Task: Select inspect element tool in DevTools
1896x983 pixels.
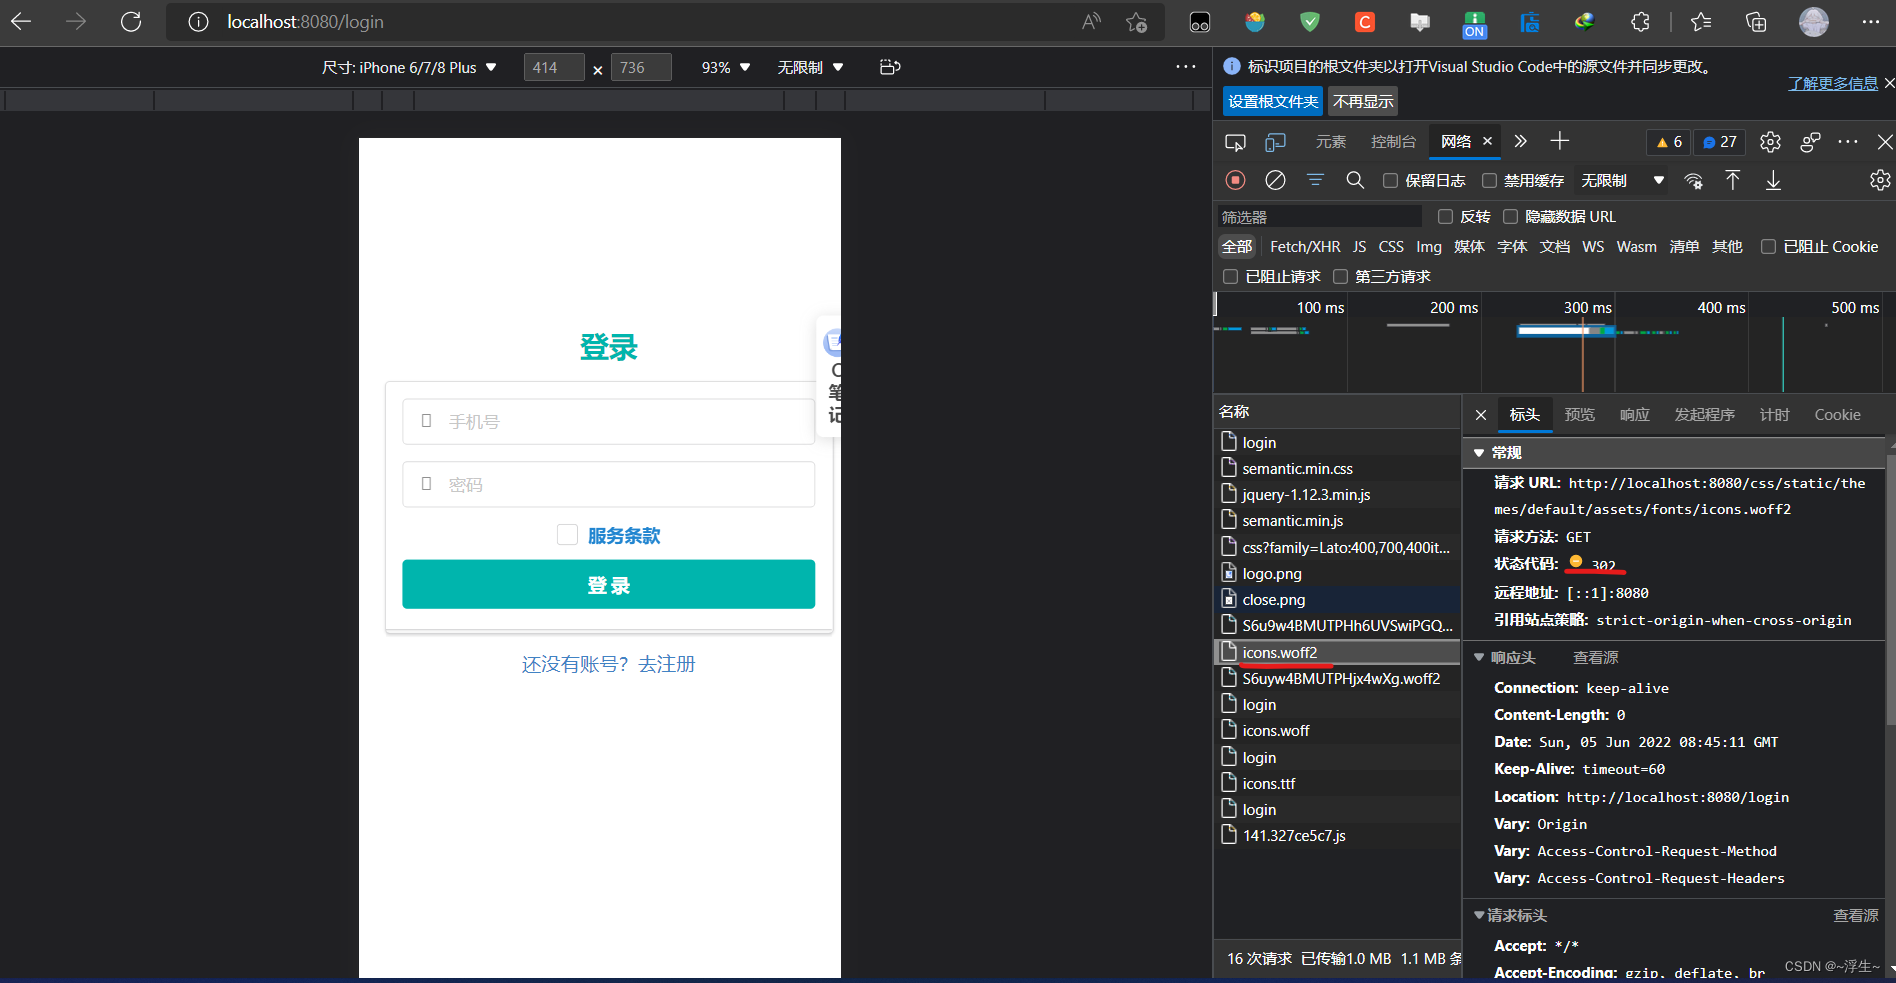Action: [x=1235, y=142]
